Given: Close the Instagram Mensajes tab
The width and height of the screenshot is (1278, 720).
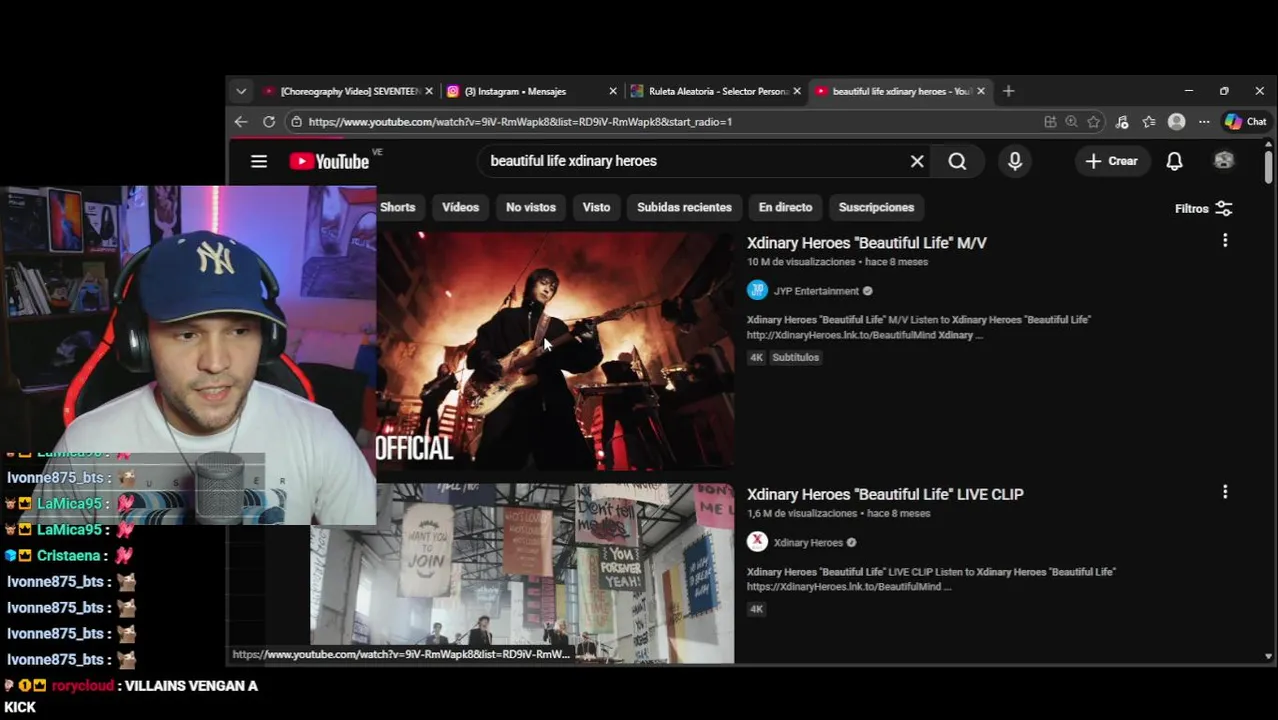Looking at the screenshot, I should tap(613, 91).
